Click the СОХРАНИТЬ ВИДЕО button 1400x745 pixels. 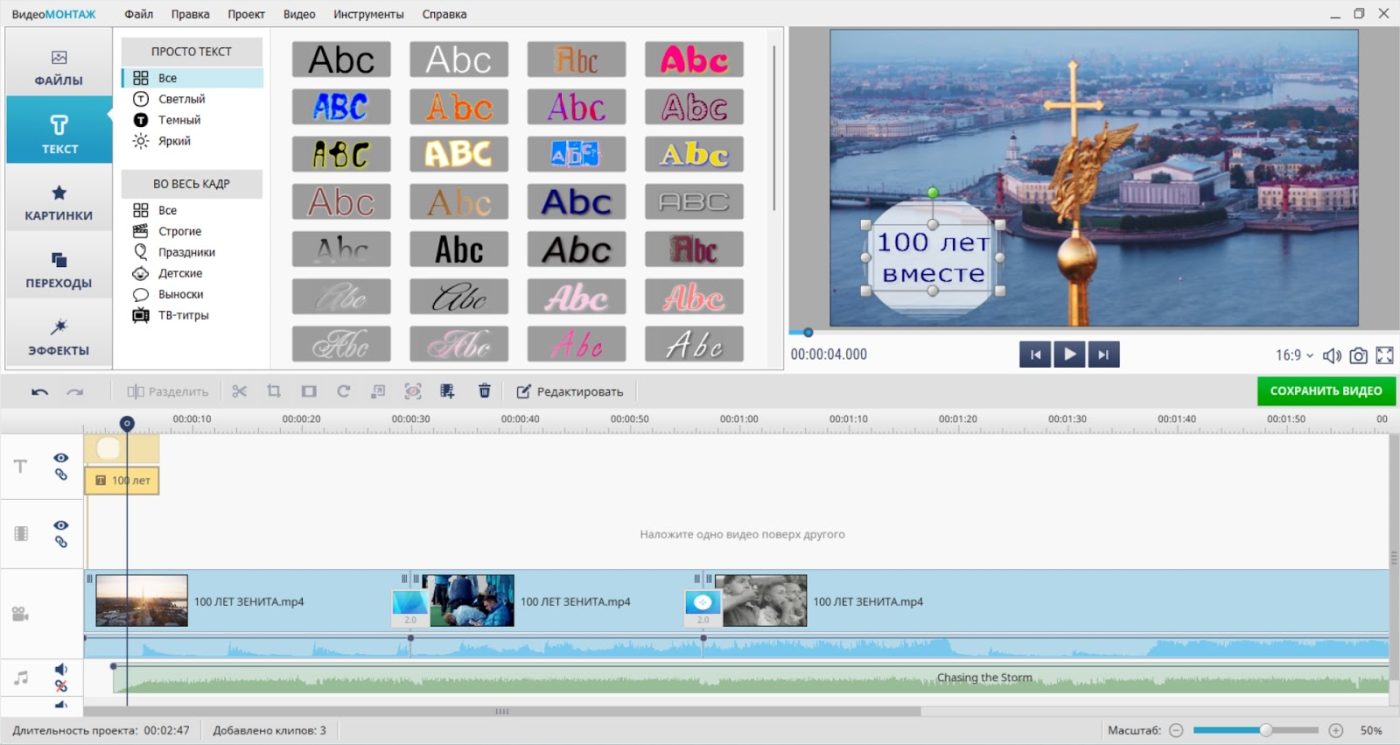(1325, 391)
